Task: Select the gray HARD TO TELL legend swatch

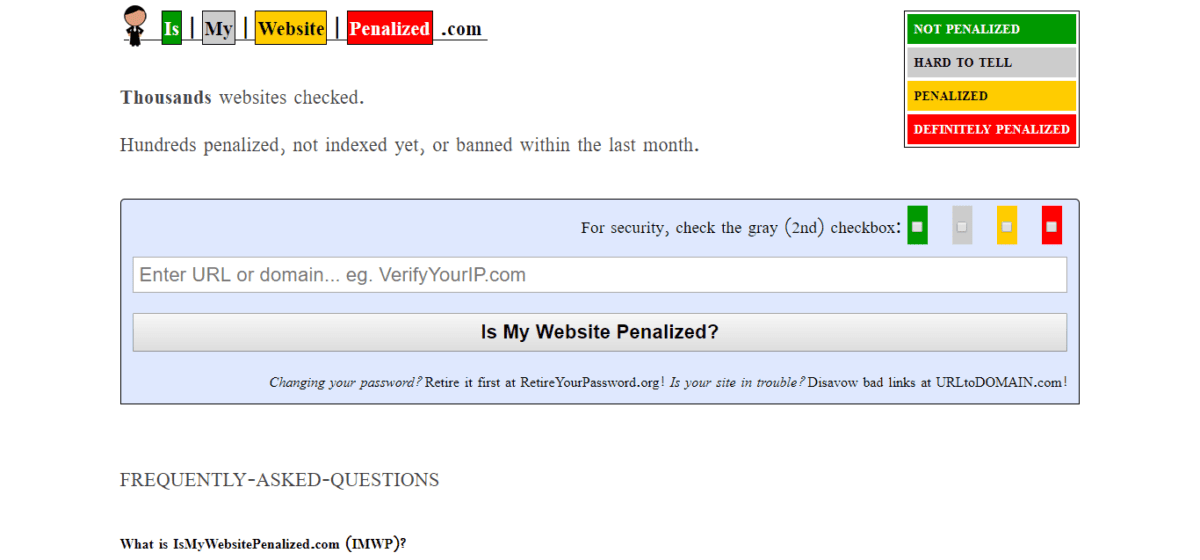Action: [x=992, y=62]
